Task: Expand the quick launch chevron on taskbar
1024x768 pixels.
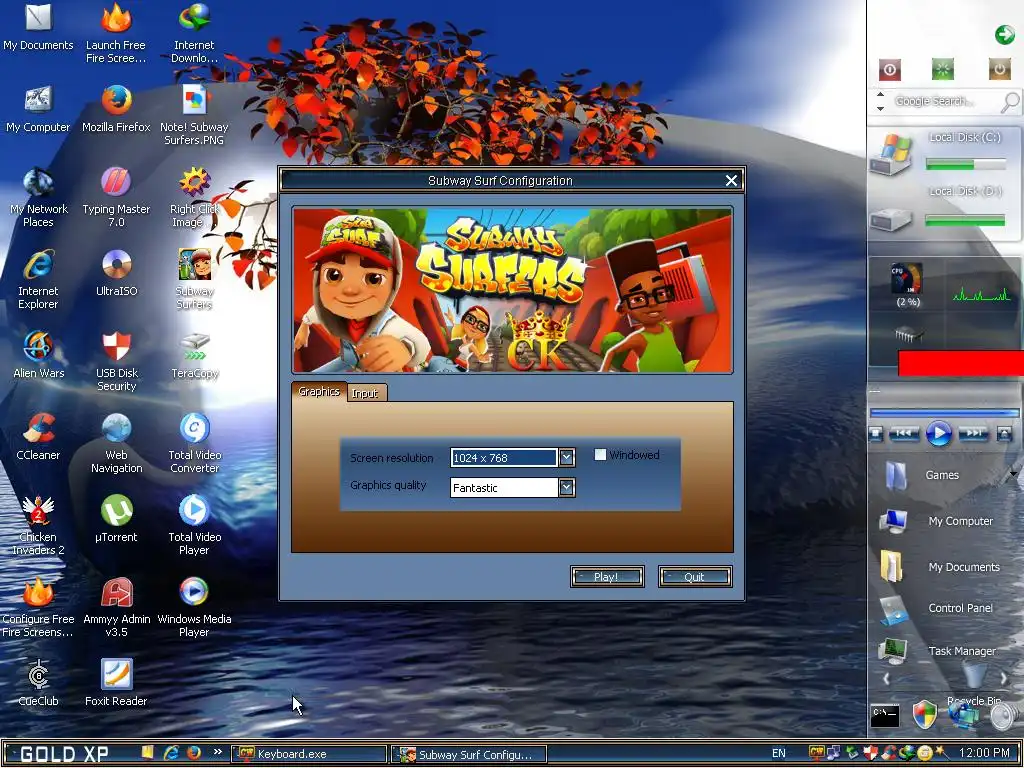Action: pos(217,752)
